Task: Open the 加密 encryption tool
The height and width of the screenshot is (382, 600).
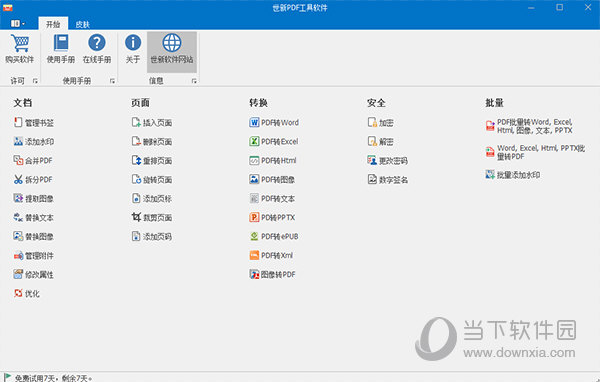Action: [380, 122]
